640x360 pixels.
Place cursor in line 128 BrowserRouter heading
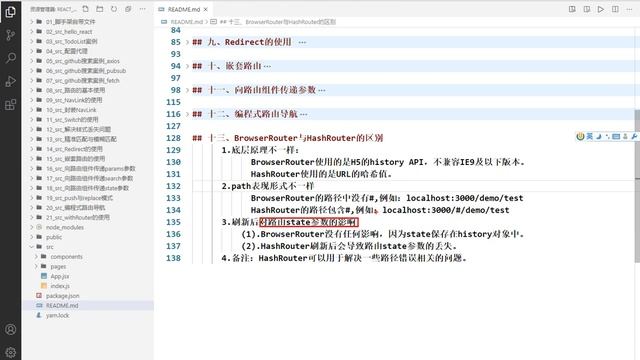[288, 138]
